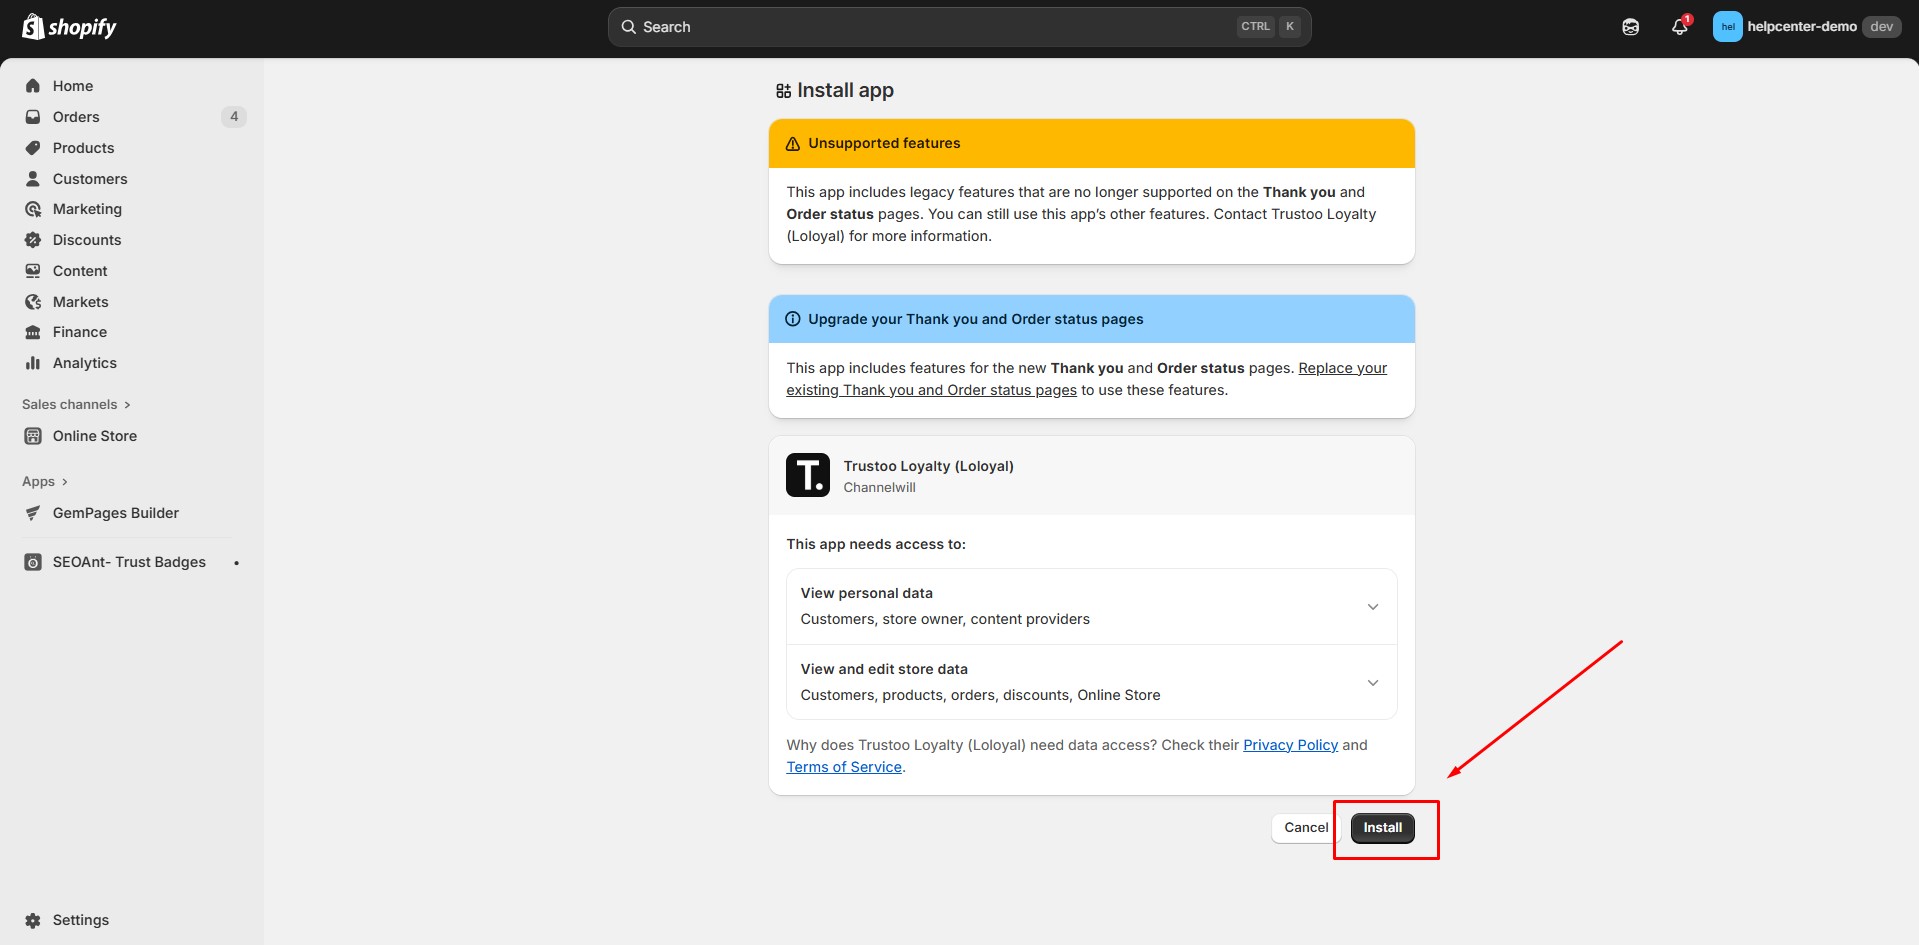Viewport: 1919px width, 945px height.
Task: Cancel the app installation
Action: (1305, 828)
